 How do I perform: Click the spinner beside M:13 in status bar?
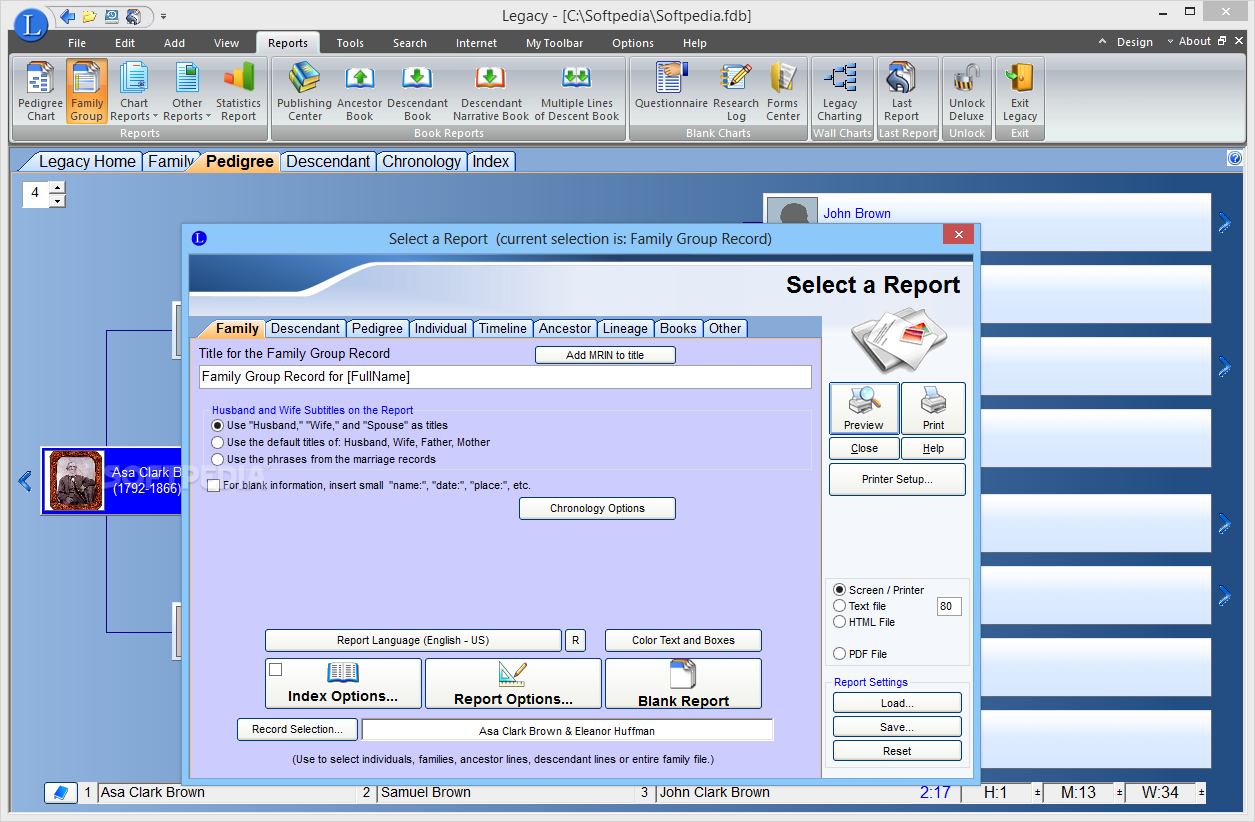(1119, 793)
